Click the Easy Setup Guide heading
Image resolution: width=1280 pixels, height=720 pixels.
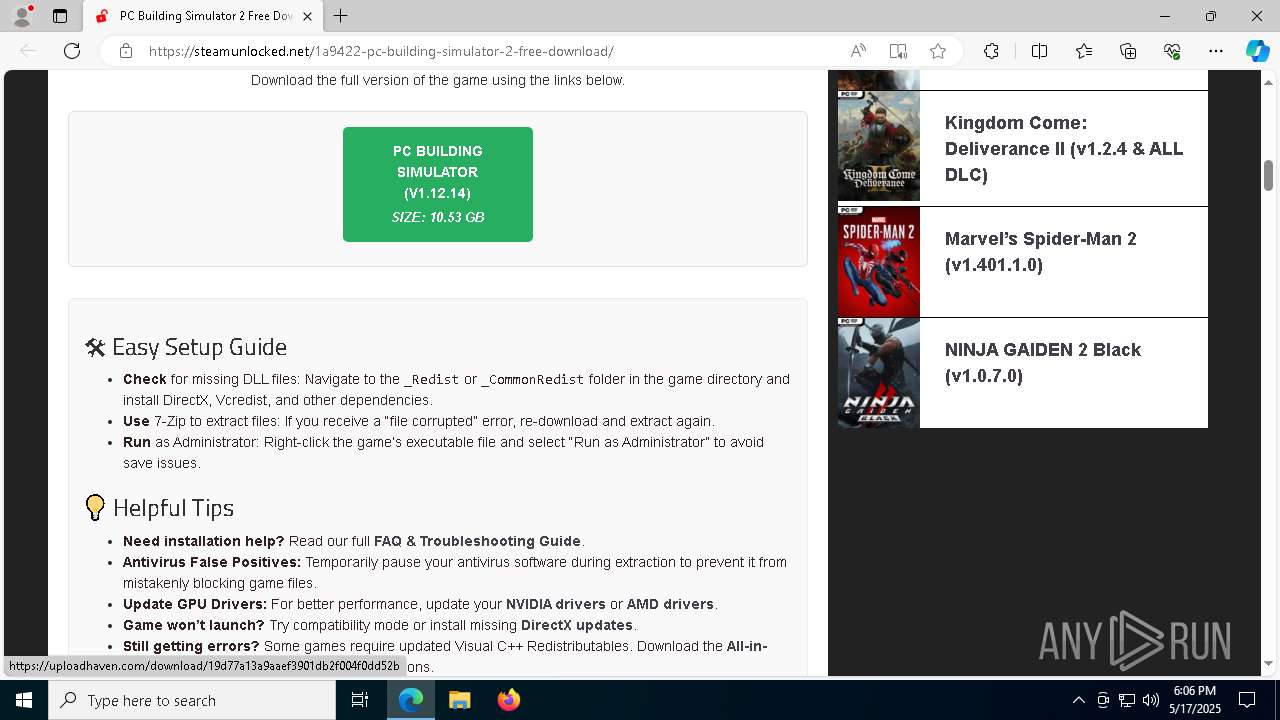[x=186, y=347]
